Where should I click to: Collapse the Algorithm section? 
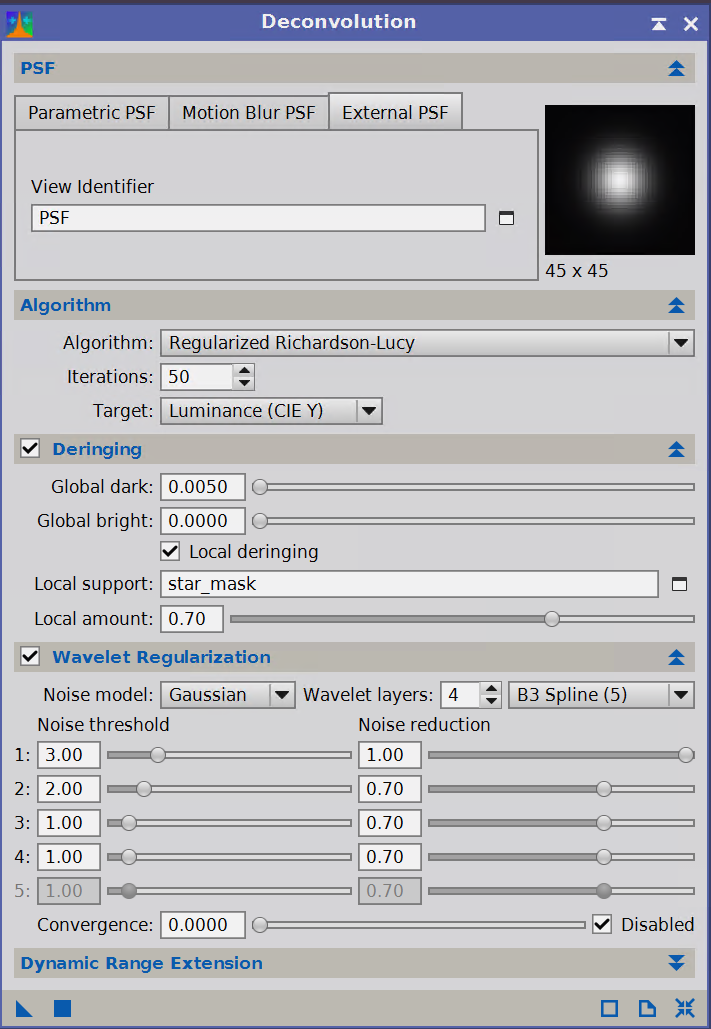point(676,305)
